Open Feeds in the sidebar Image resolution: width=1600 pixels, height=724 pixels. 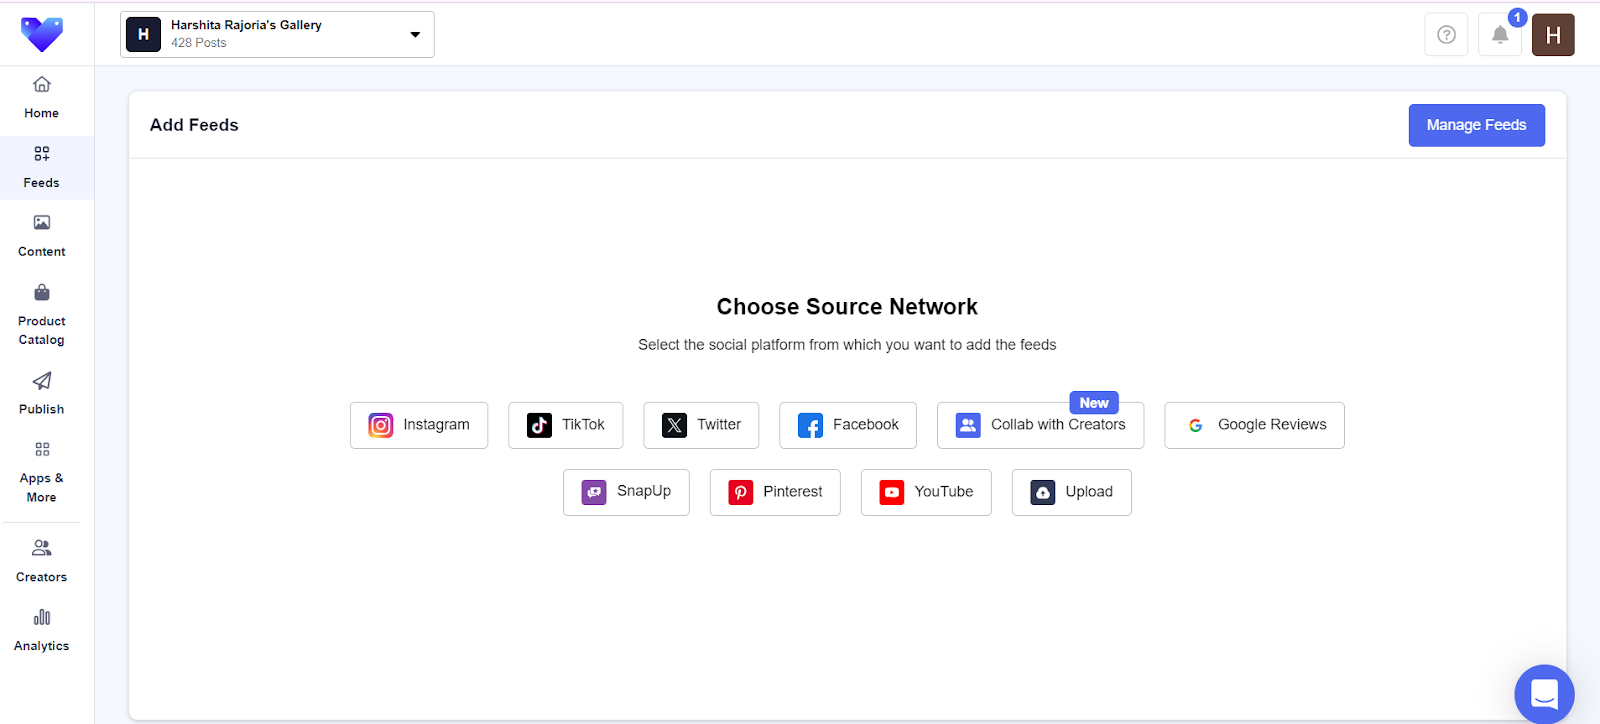[42, 167]
